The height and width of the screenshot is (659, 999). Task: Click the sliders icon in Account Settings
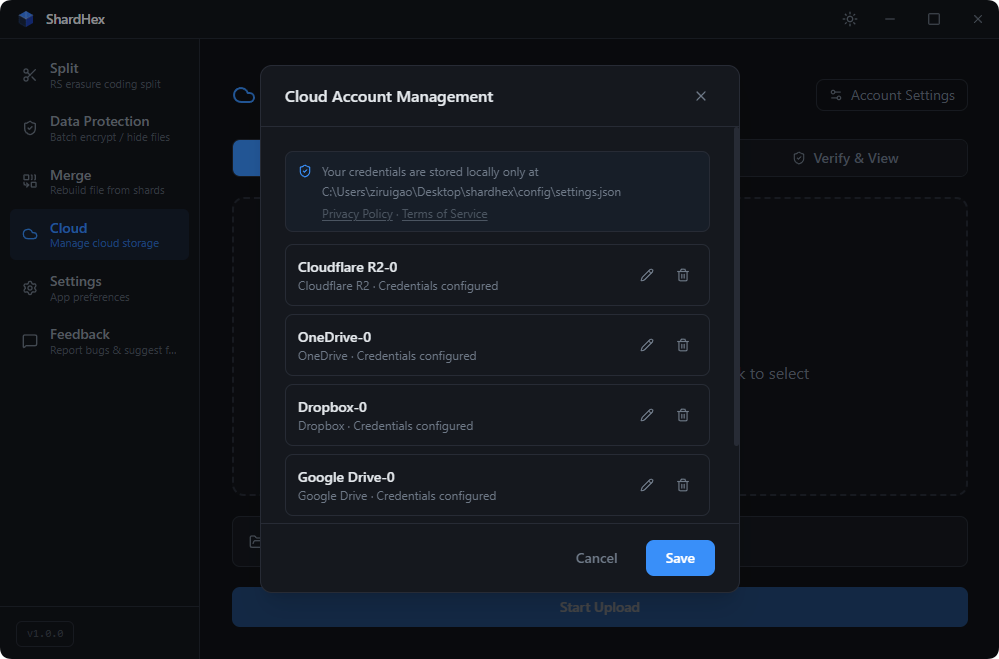tap(836, 96)
